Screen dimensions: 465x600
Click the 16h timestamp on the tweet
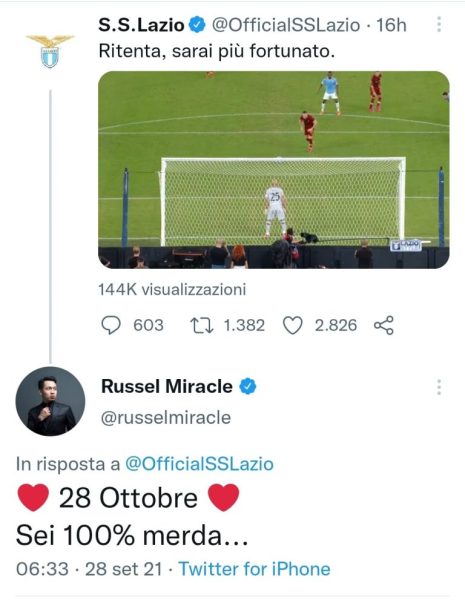pyautogui.click(x=391, y=25)
